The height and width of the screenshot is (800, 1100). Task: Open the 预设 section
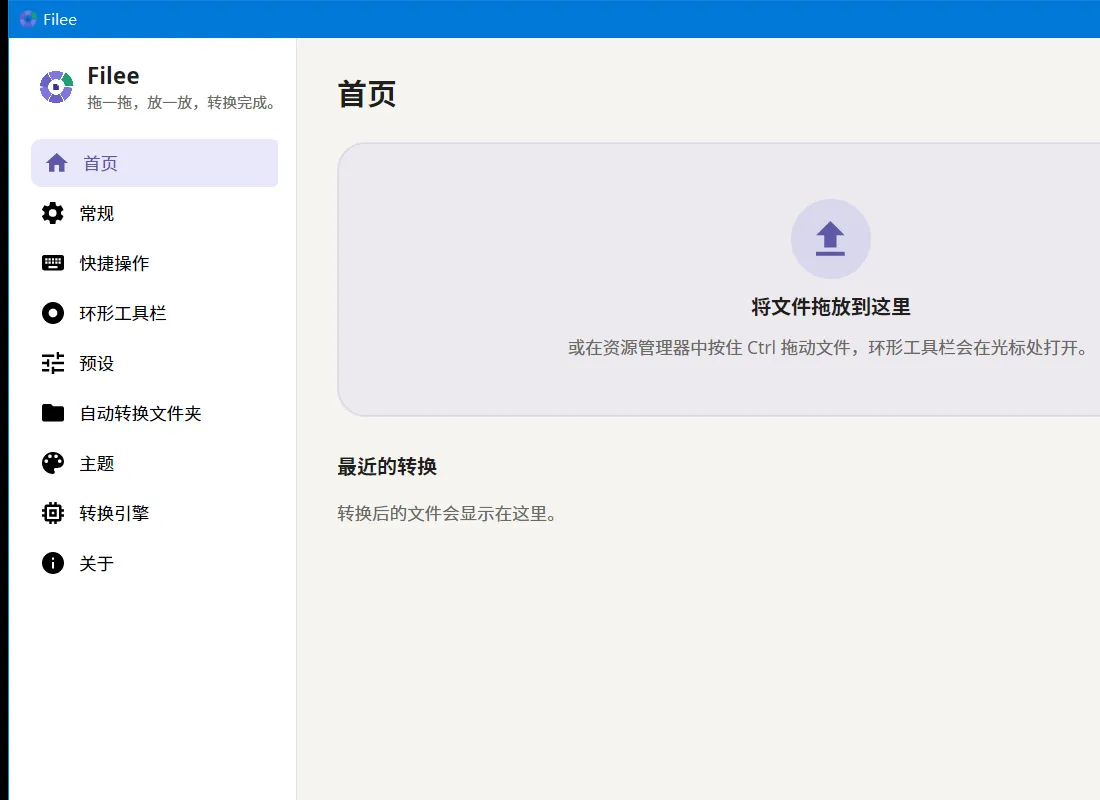[x=154, y=363]
